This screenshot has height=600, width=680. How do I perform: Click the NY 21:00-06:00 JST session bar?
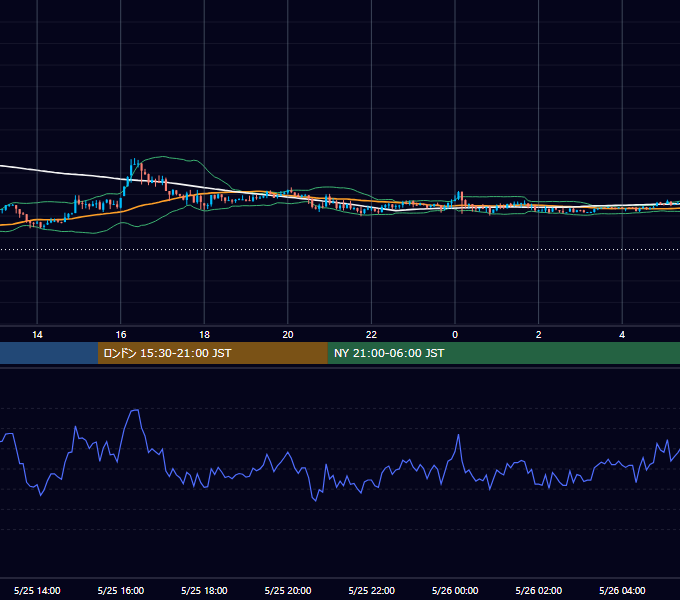pyautogui.click(x=503, y=353)
